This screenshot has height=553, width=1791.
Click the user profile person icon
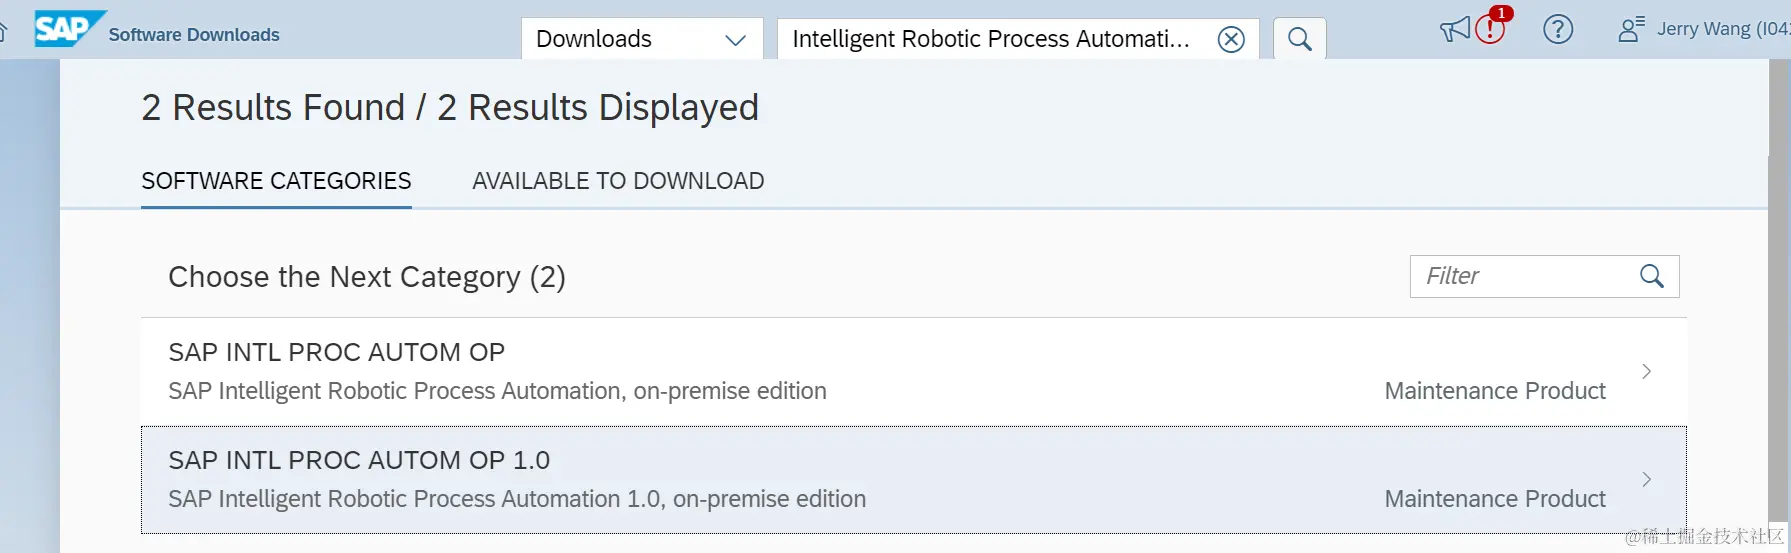click(x=1630, y=30)
